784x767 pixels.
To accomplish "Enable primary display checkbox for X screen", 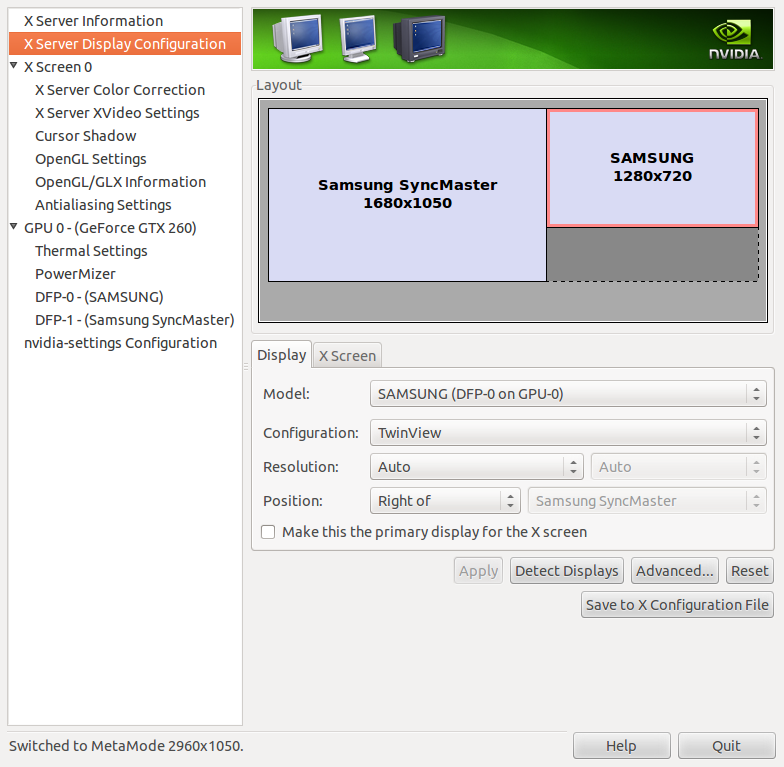I will [x=268, y=532].
